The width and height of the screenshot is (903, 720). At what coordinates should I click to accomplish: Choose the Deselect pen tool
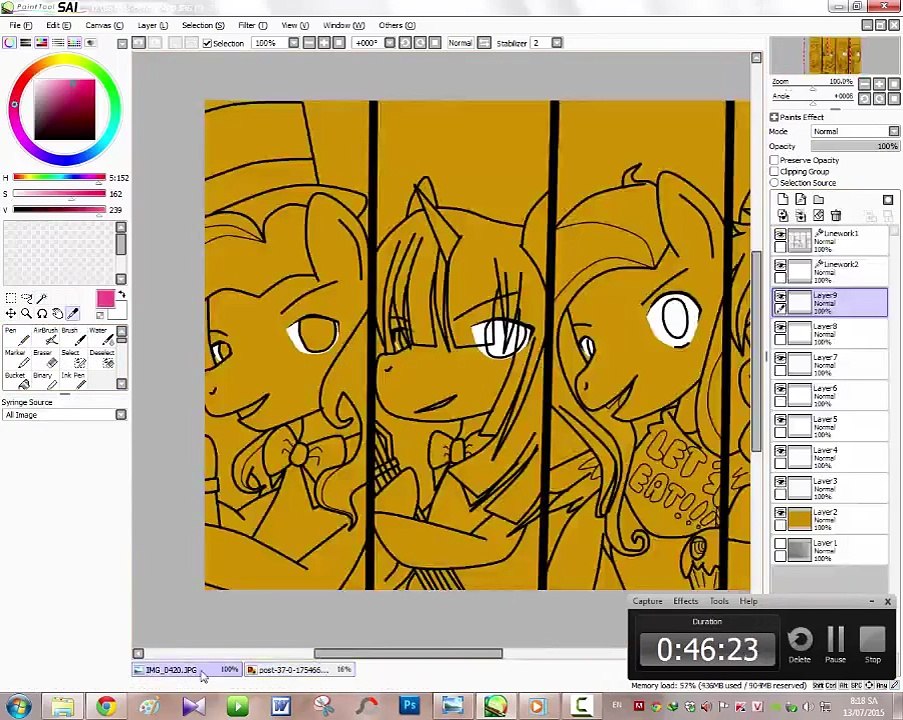(x=102, y=359)
